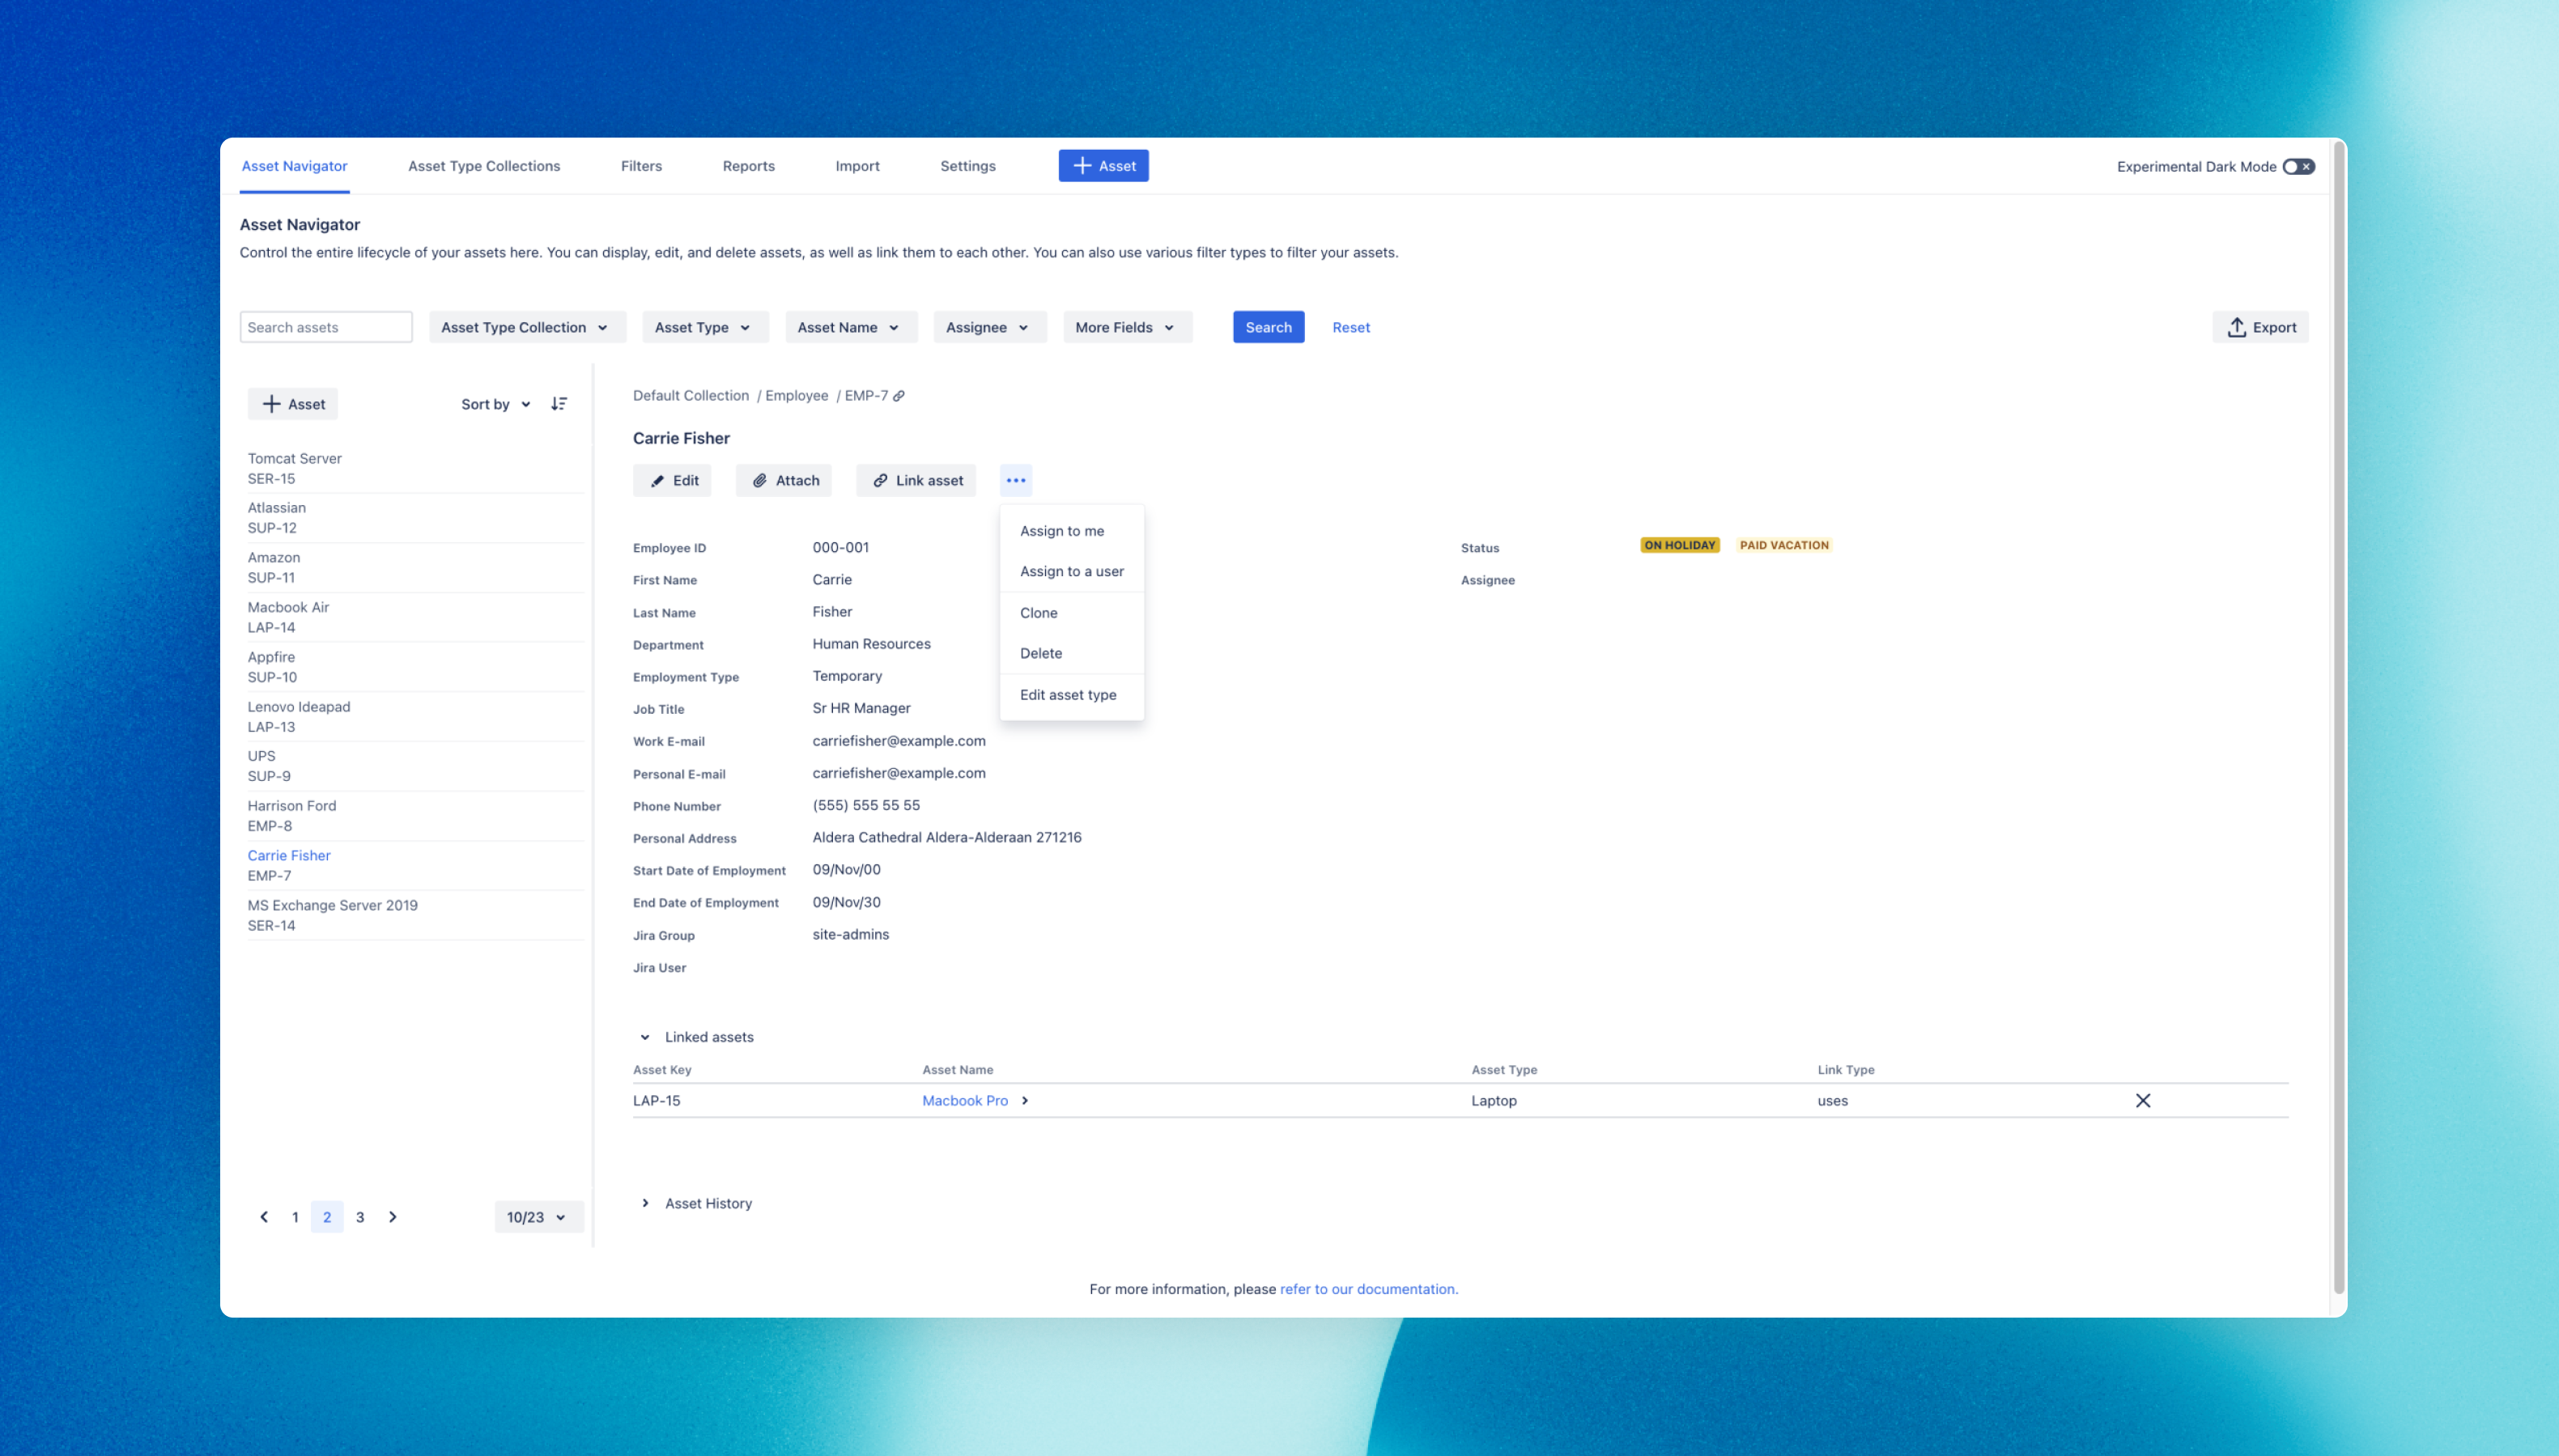Switch to Asset Type Collections tab
Viewport: 2559px width, 1456px height.
pos(484,166)
